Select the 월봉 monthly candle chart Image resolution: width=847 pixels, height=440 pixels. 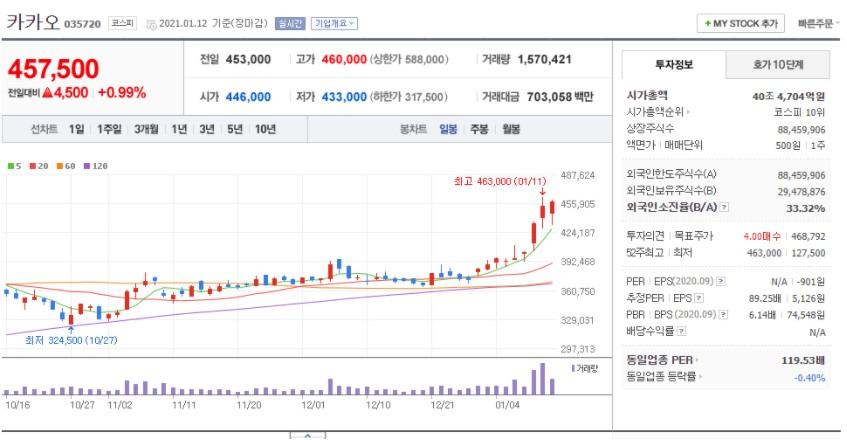(511, 129)
